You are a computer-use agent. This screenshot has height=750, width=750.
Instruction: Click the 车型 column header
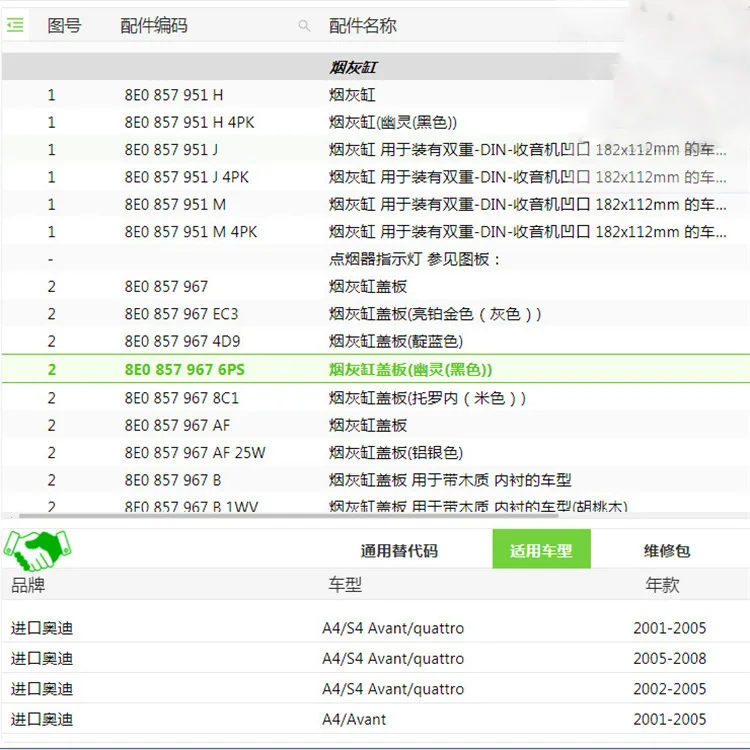point(345,585)
